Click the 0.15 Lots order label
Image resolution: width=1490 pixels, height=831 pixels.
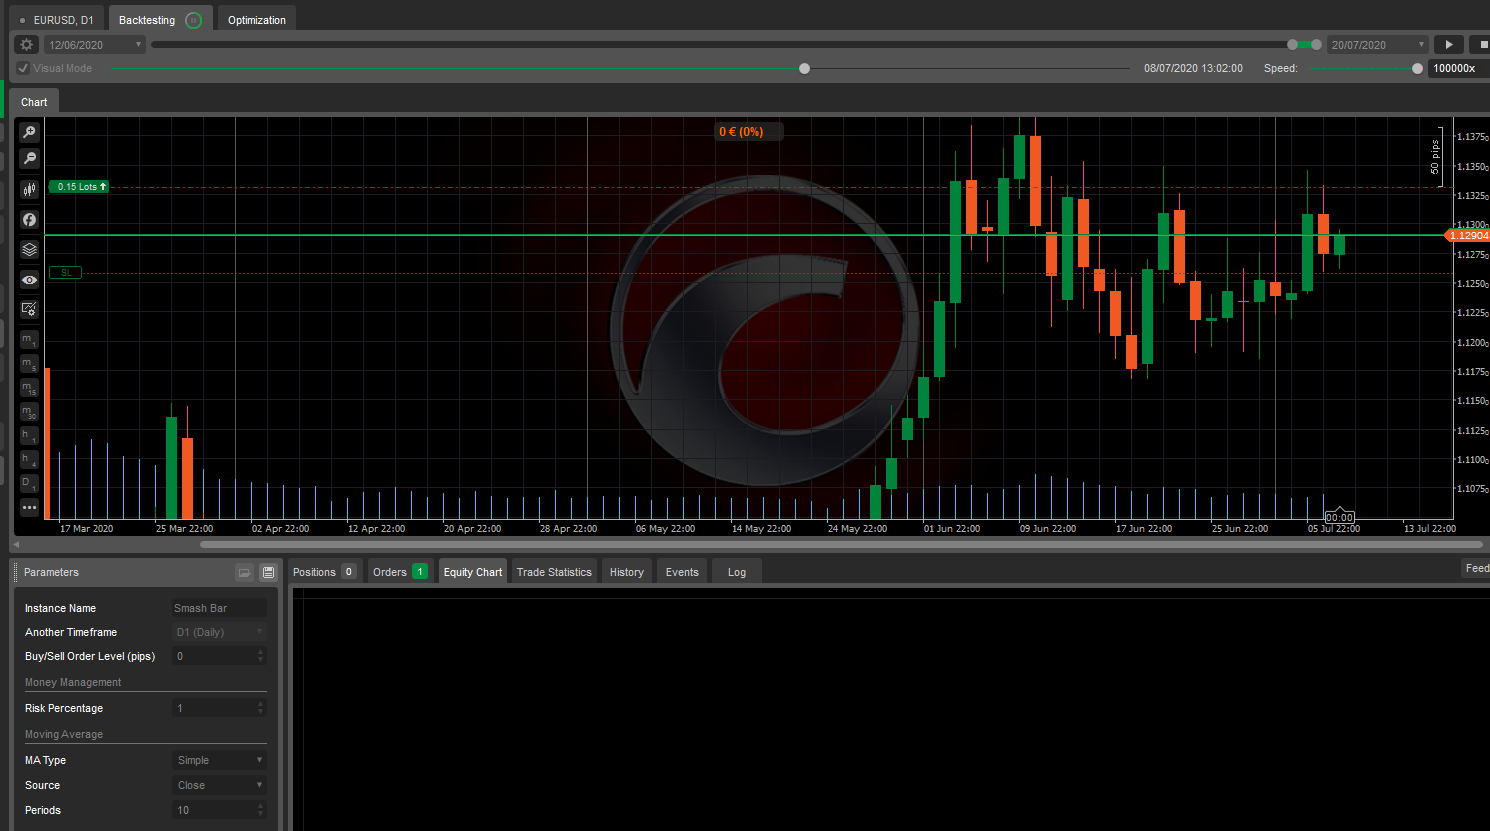click(79, 187)
